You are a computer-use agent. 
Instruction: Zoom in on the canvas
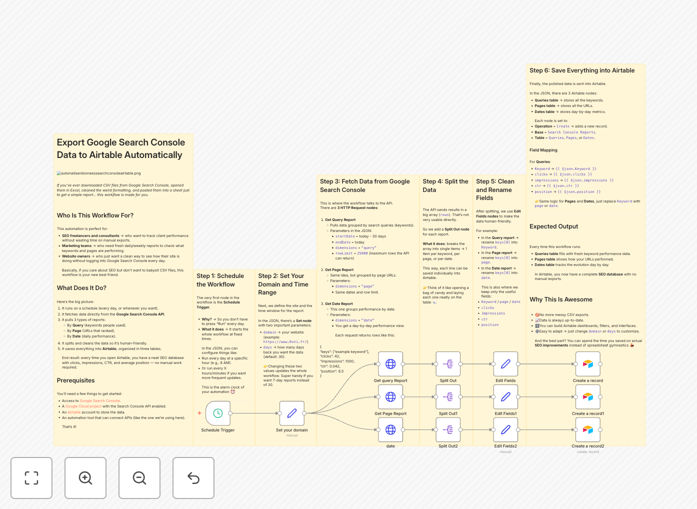click(x=85, y=478)
